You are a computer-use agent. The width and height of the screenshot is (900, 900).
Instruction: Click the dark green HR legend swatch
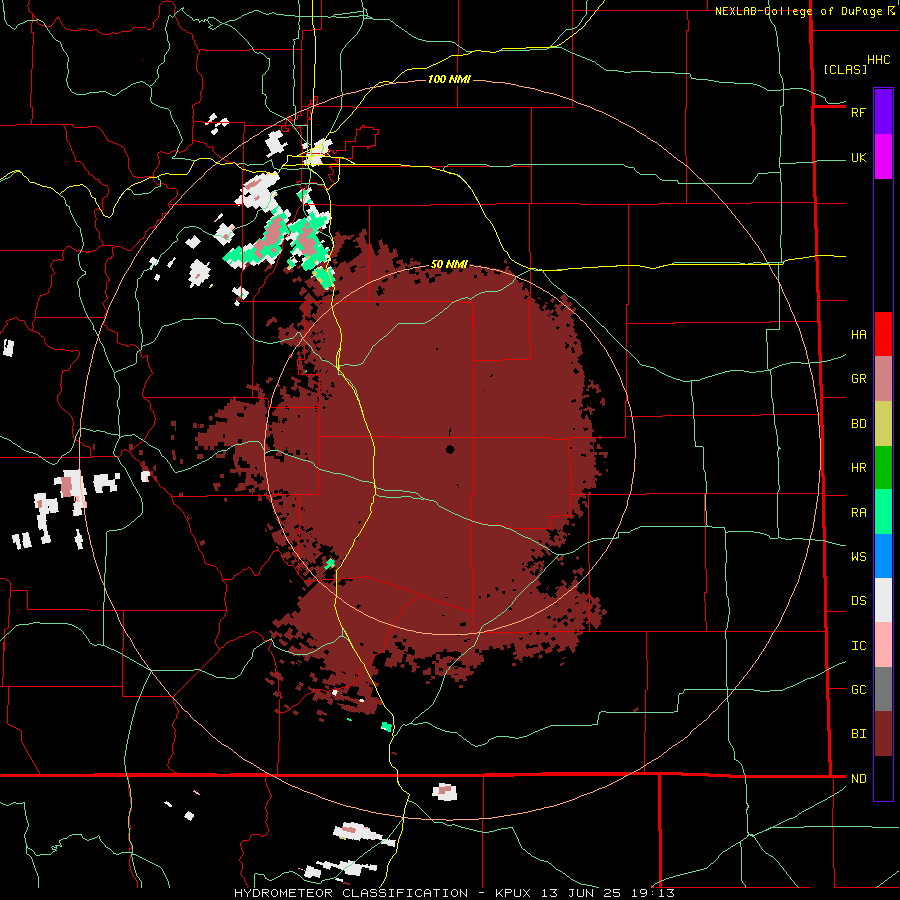click(883, 467)
